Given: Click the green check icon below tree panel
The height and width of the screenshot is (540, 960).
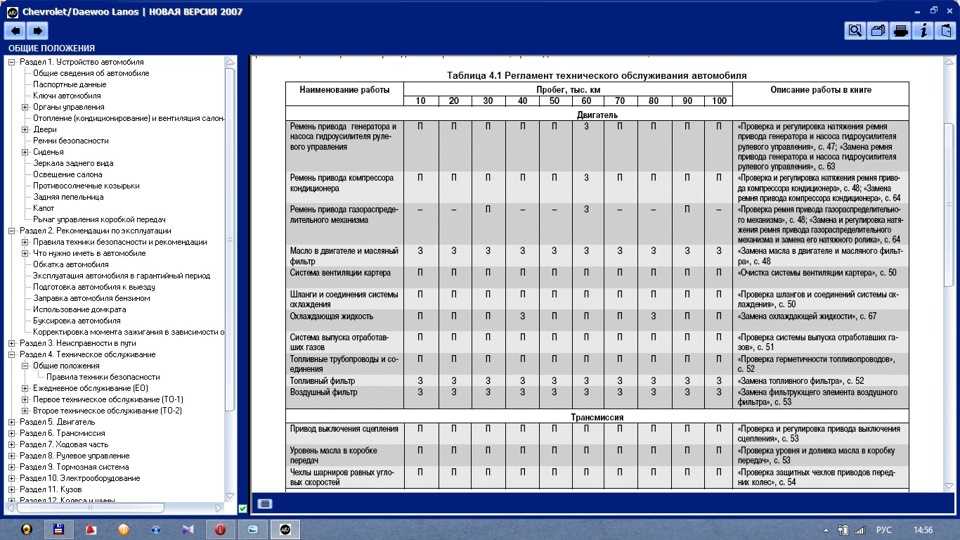Looking at the screenshot, I should pos(242,508).
